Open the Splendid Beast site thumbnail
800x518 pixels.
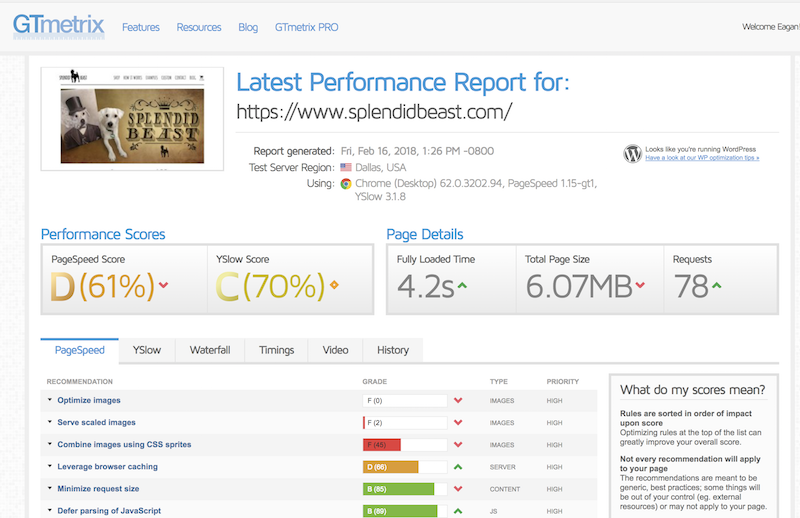[132, 119]
